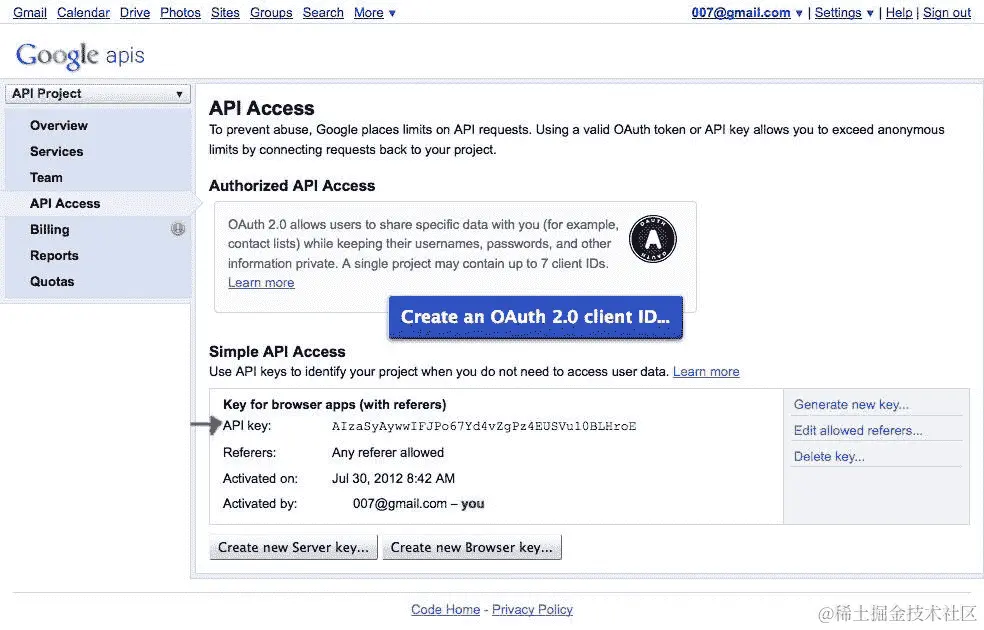Viewport: 984px width, 630px height.
Task: Expand the More dropdown menu
Action: tap(375, 13)
